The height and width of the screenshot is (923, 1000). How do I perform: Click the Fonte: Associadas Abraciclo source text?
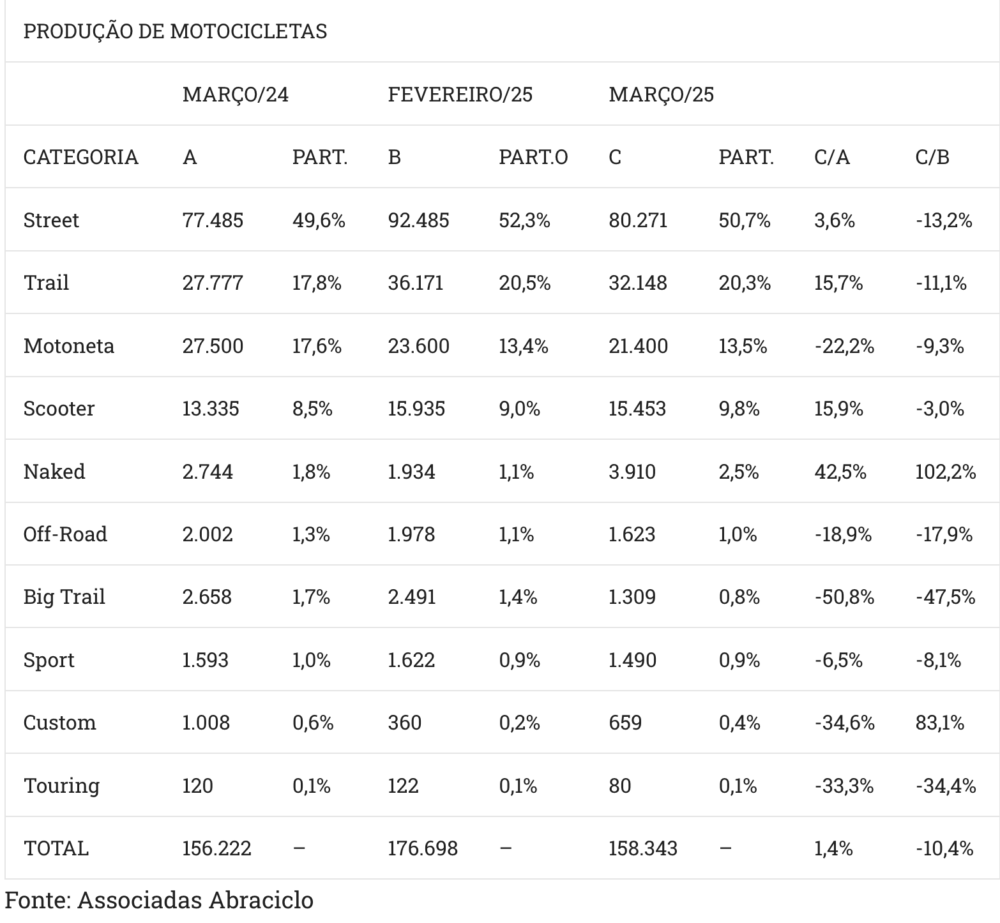[160, 900]
